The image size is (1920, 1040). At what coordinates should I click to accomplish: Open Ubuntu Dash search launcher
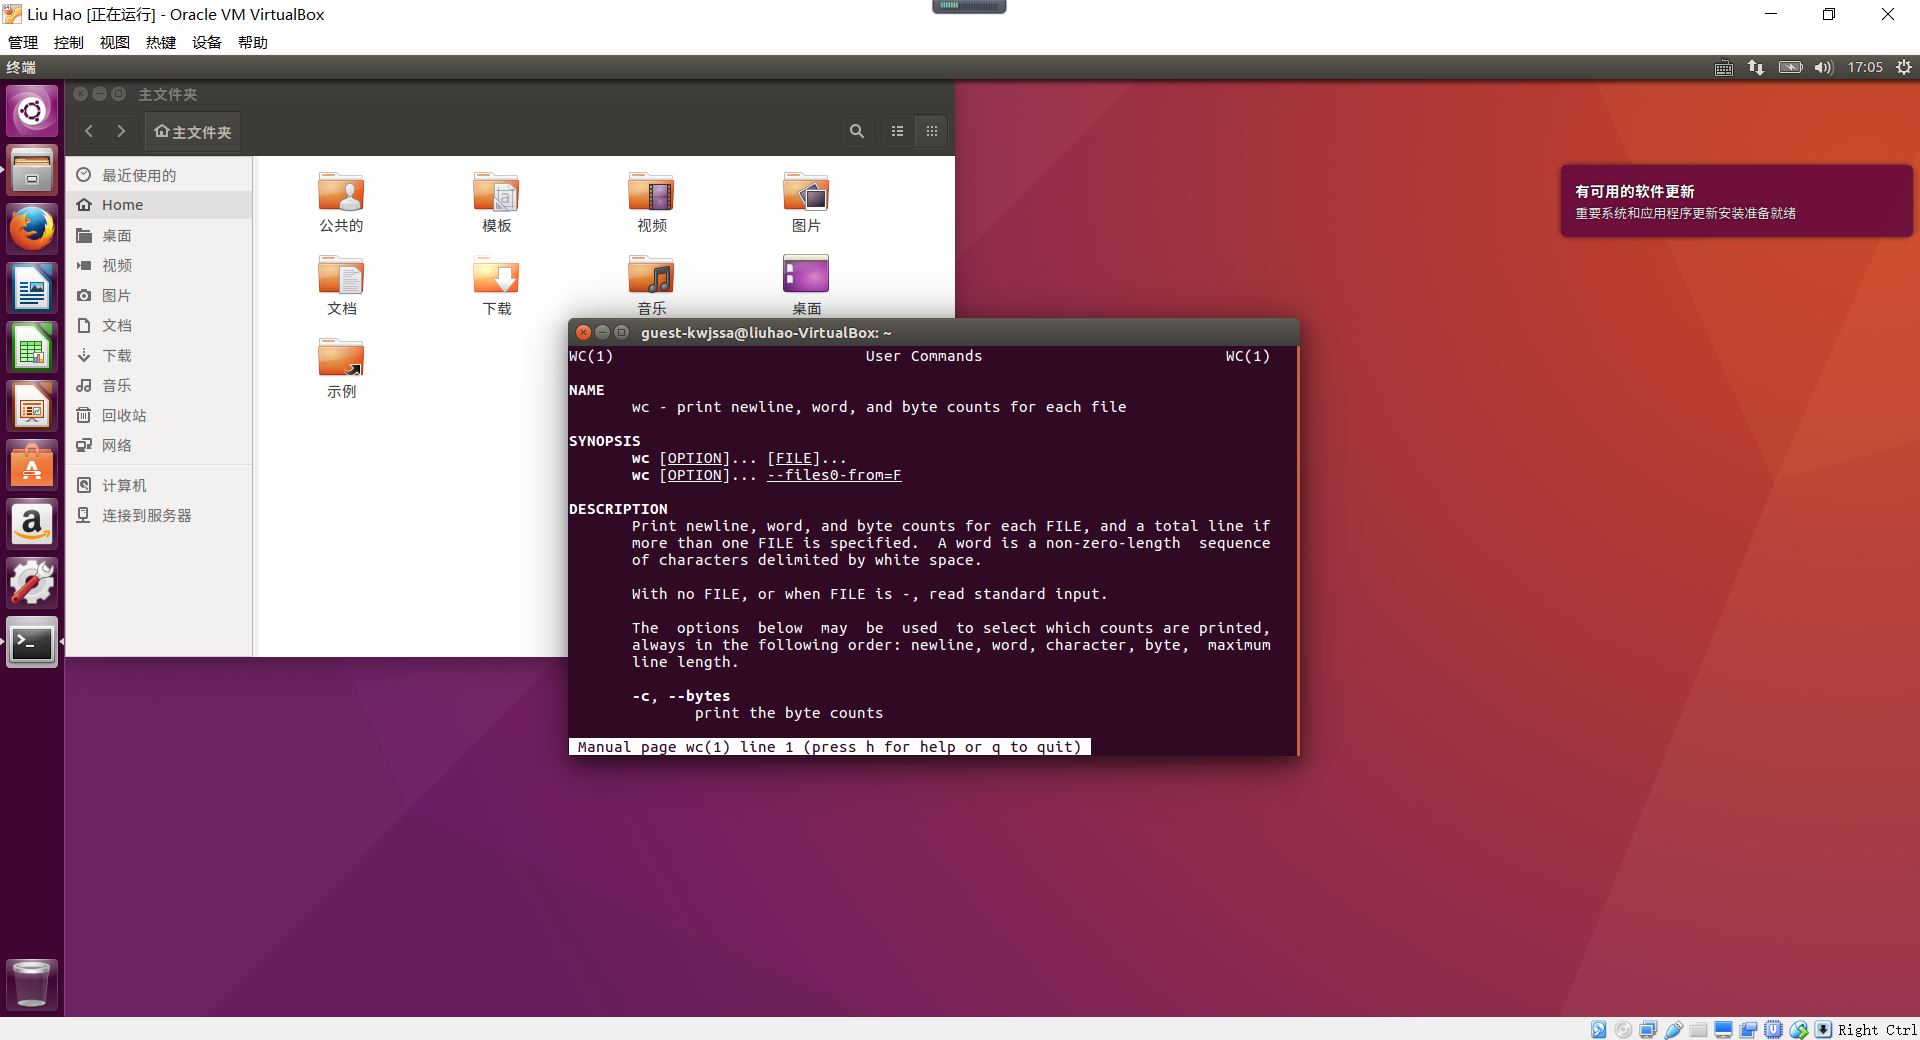pos(32,110)
